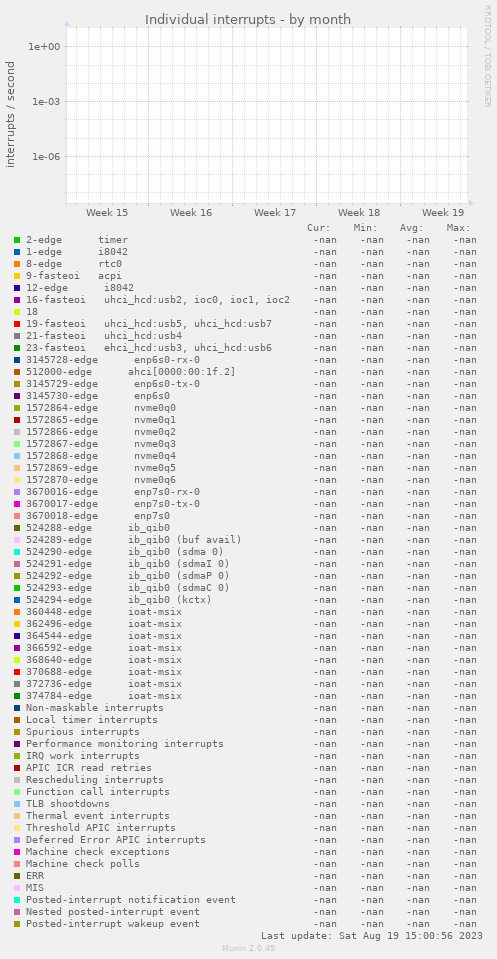Screen dimensions: 497x959
Task: Click the Week 17 axis label
Action: 275,213
